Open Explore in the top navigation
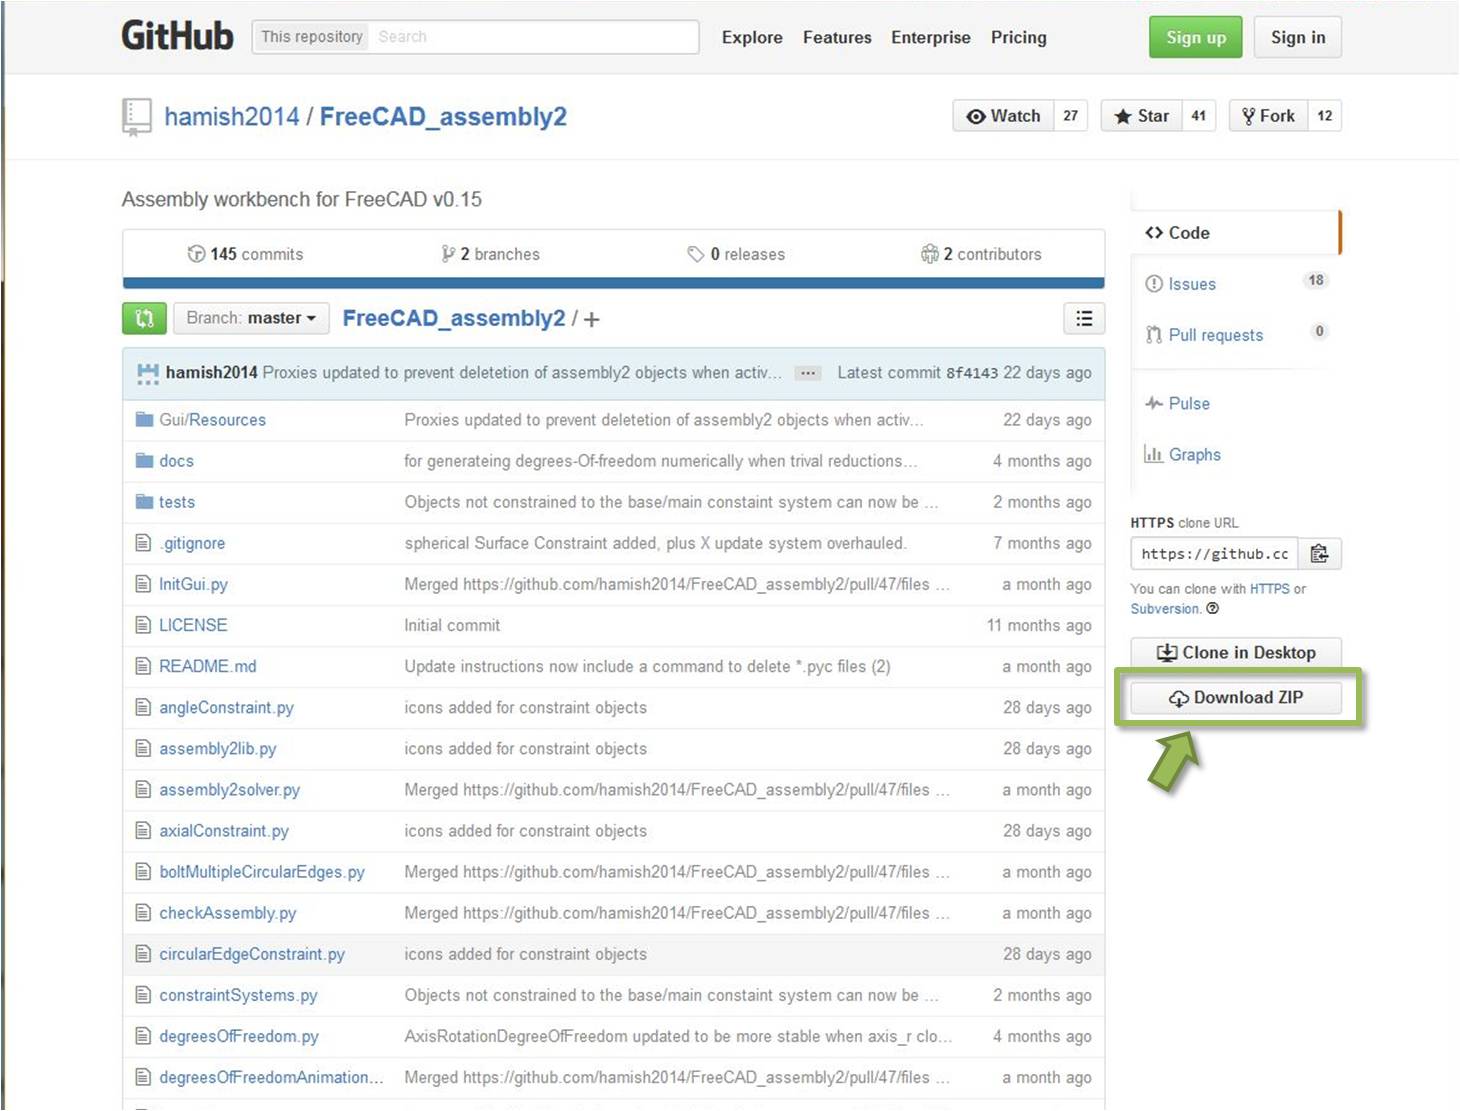Image resolution: width=1460 pixels, height=1111 pixels. tap(752, 37)
